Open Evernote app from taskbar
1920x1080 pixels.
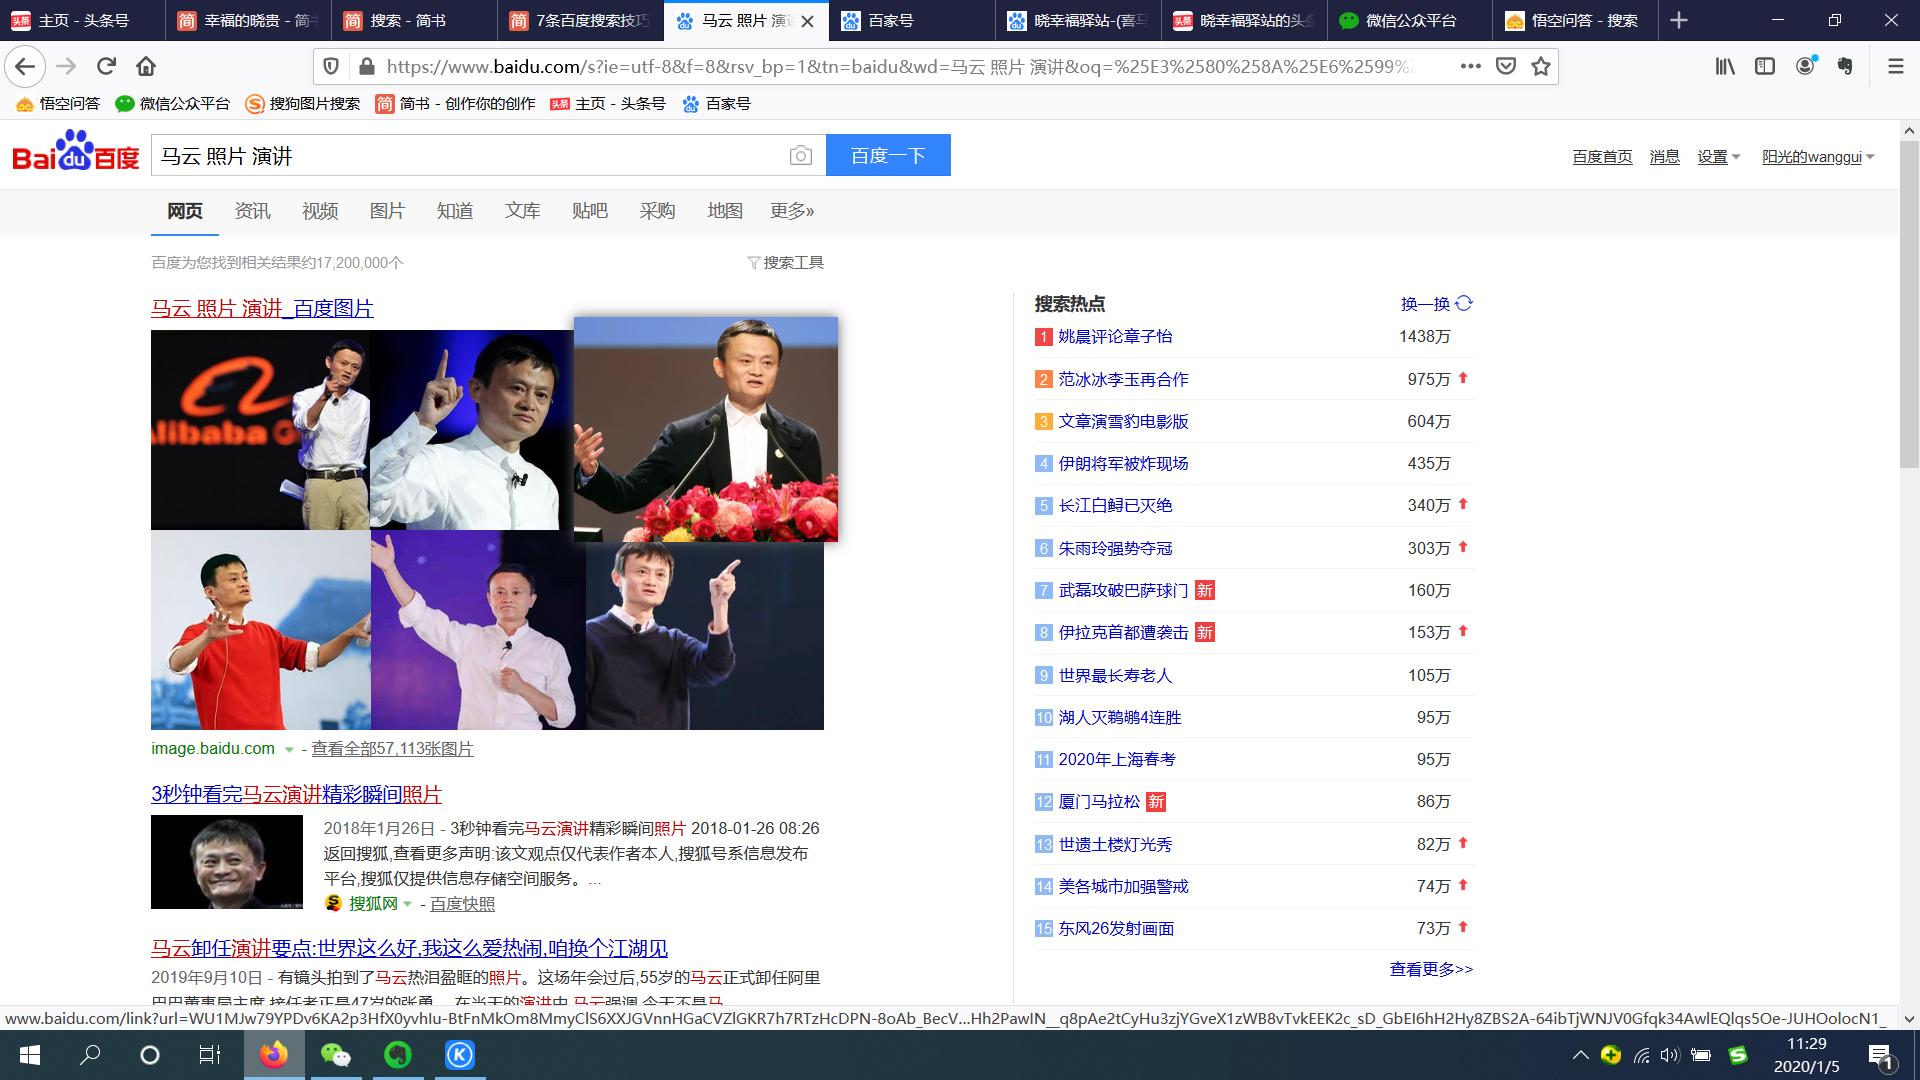point(398,1055)
